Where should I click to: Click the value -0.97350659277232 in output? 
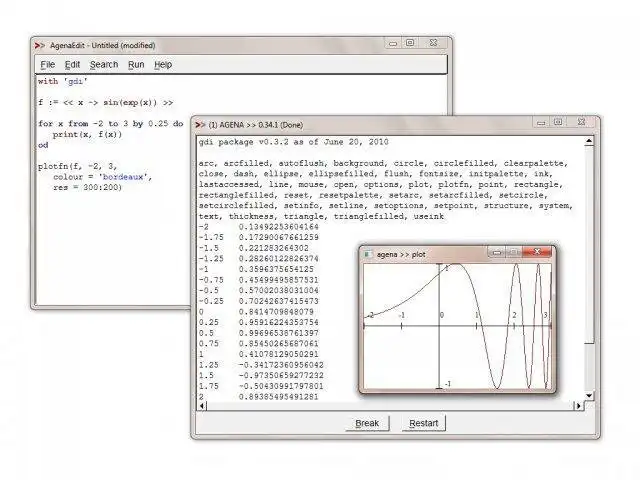[x=281, y=376]
